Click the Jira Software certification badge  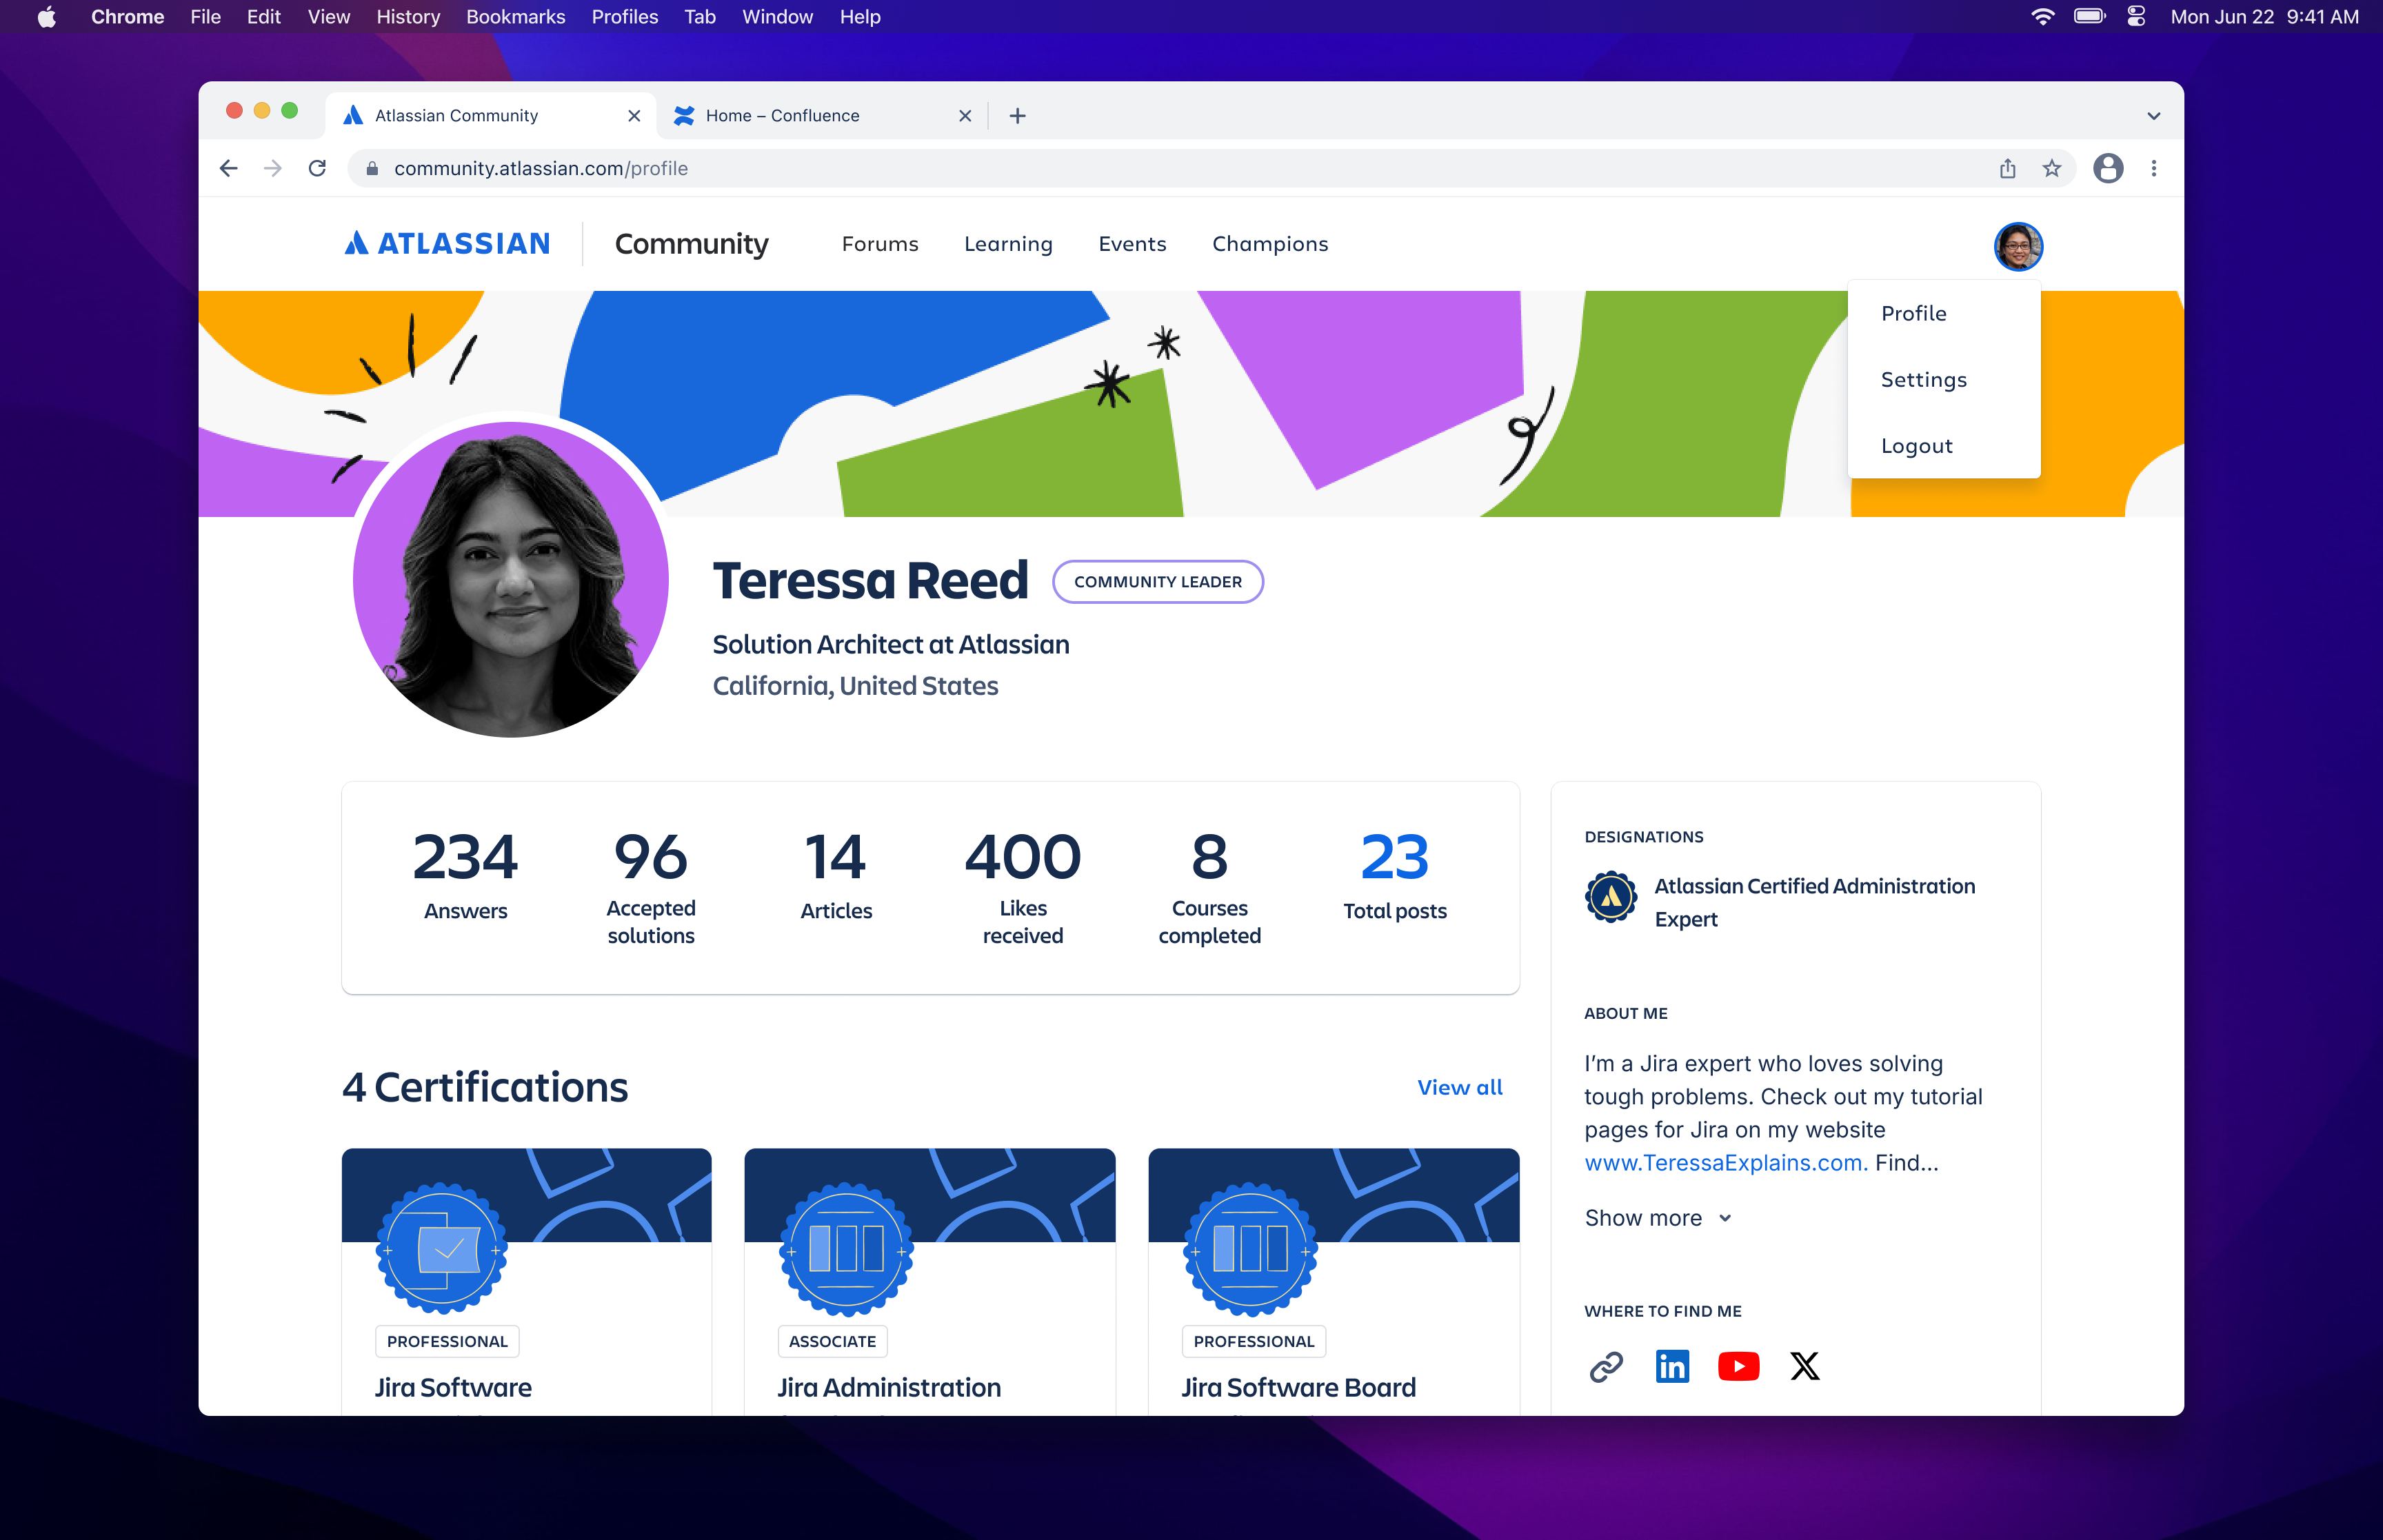(442, 1248)
